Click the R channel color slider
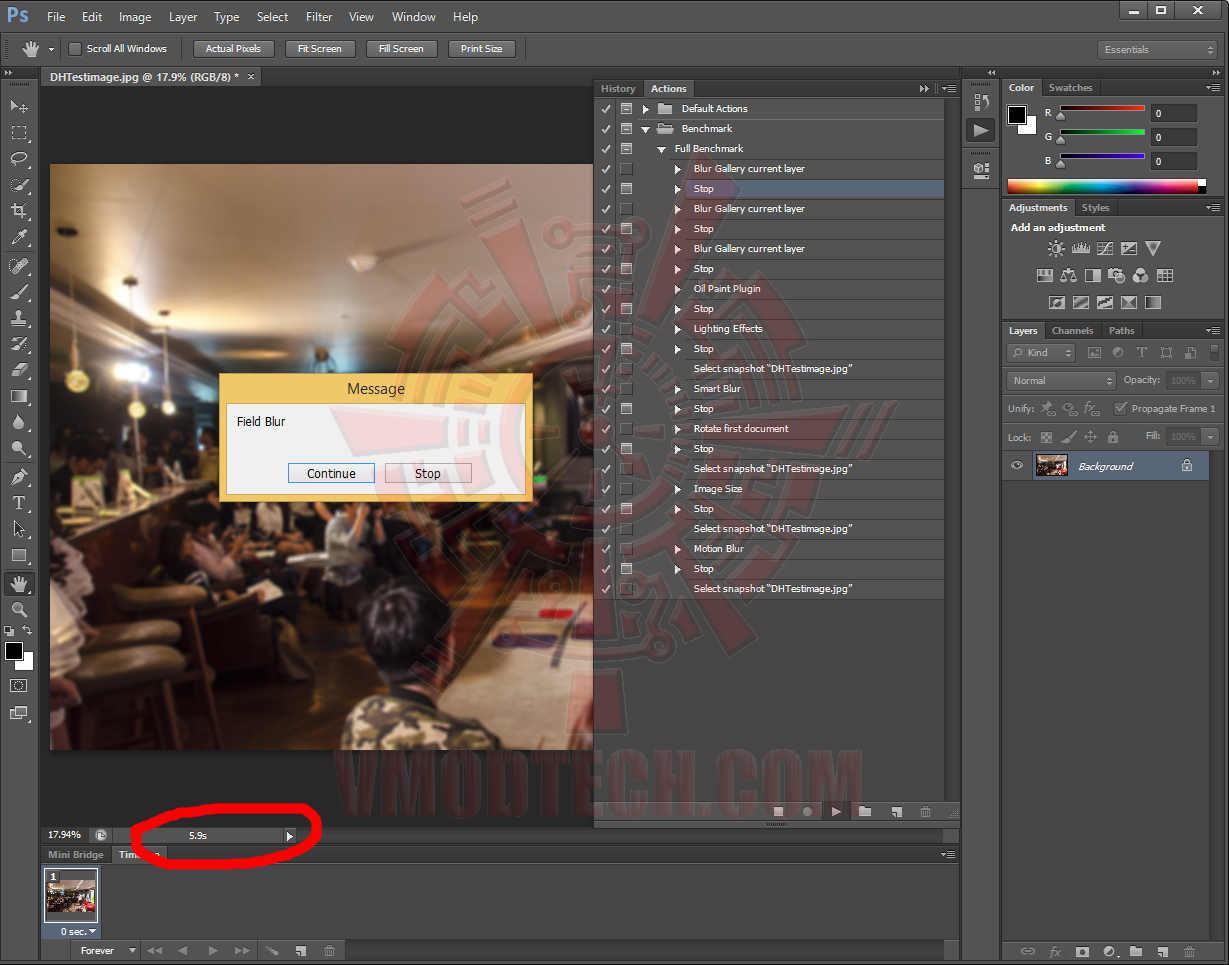 click(1102, 111)
